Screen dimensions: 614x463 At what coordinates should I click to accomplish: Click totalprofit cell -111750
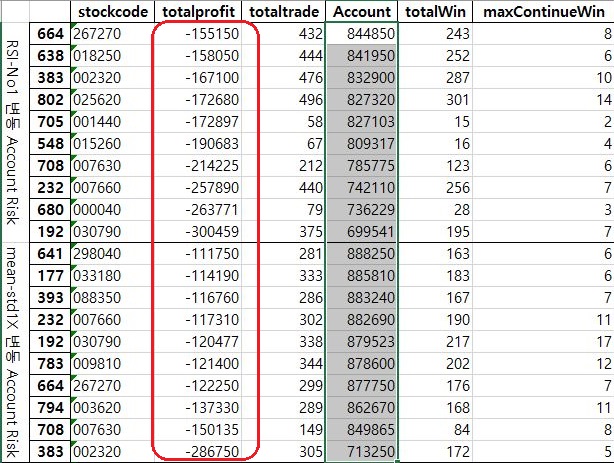pyautogui.click(x=198, y=253)
